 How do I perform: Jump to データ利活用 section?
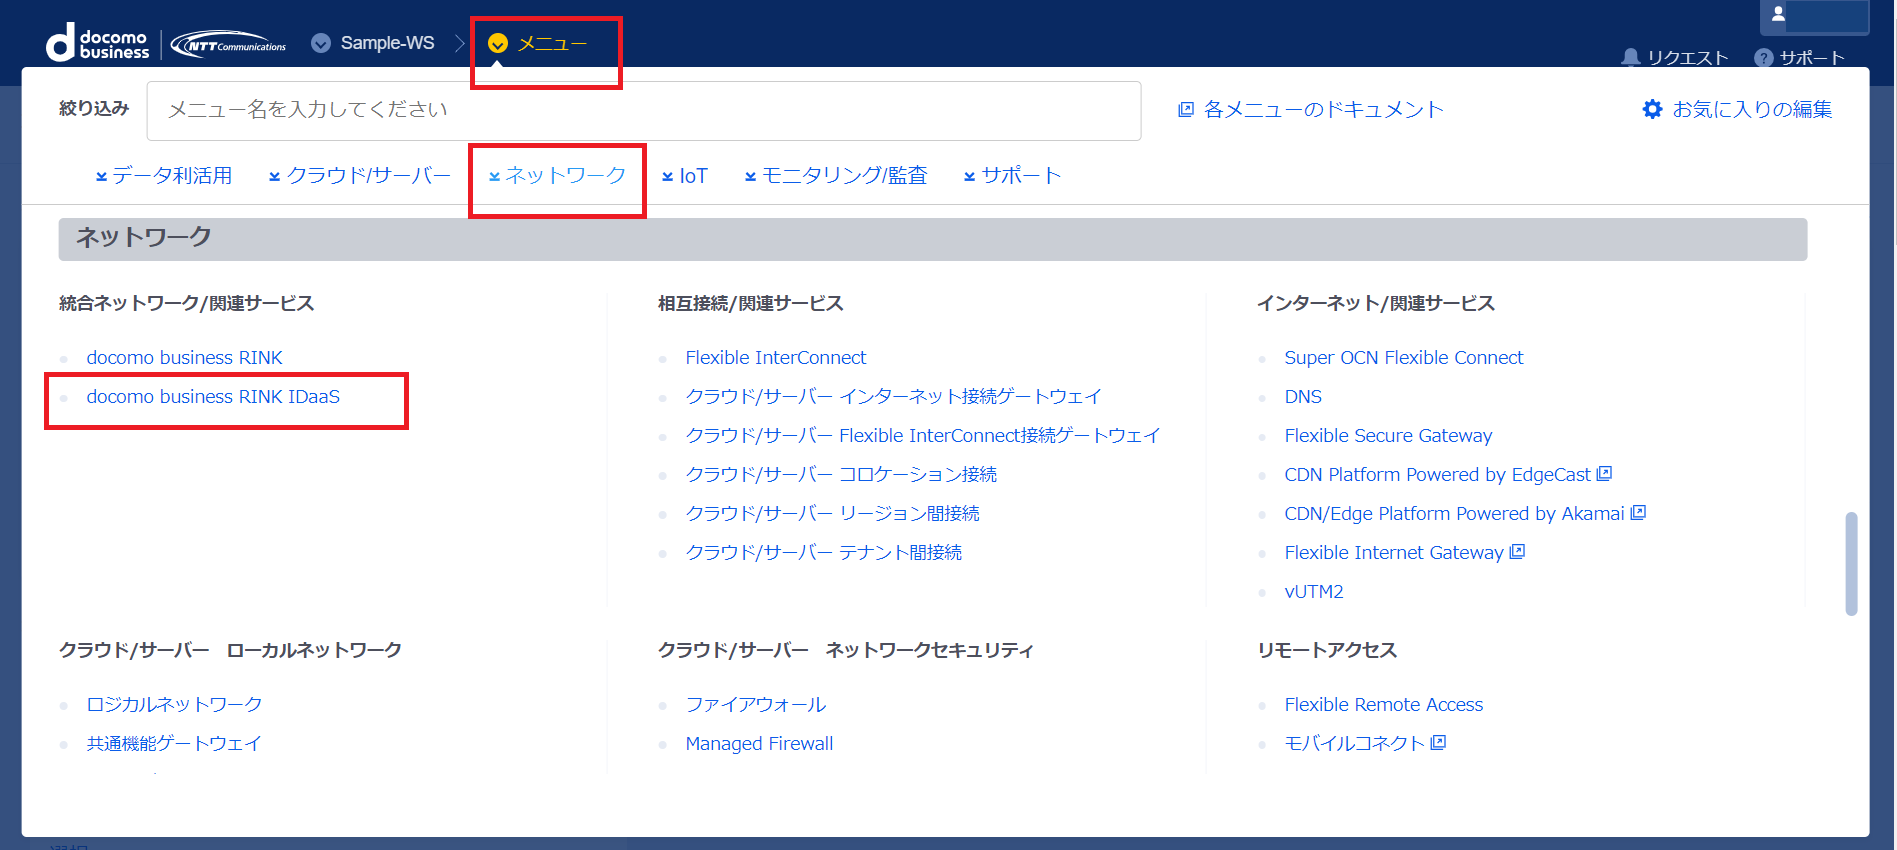click(x=164, y=175)
